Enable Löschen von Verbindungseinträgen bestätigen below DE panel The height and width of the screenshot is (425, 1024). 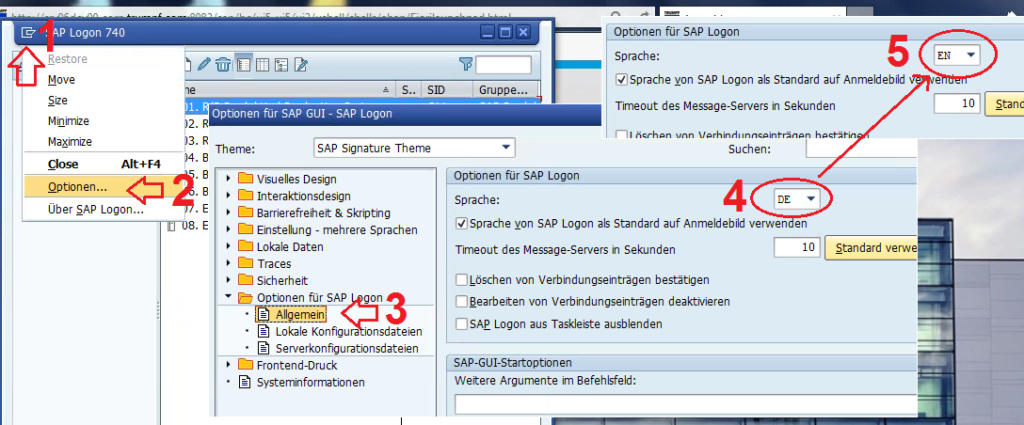(x=462, y=280)
